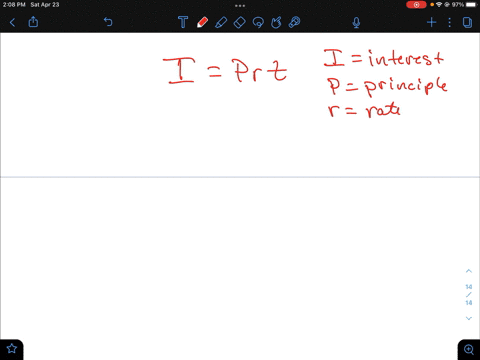The image size is (480, 360).
Task: Tap the multitasking three dots at top
Action: [x=240, y=6]
